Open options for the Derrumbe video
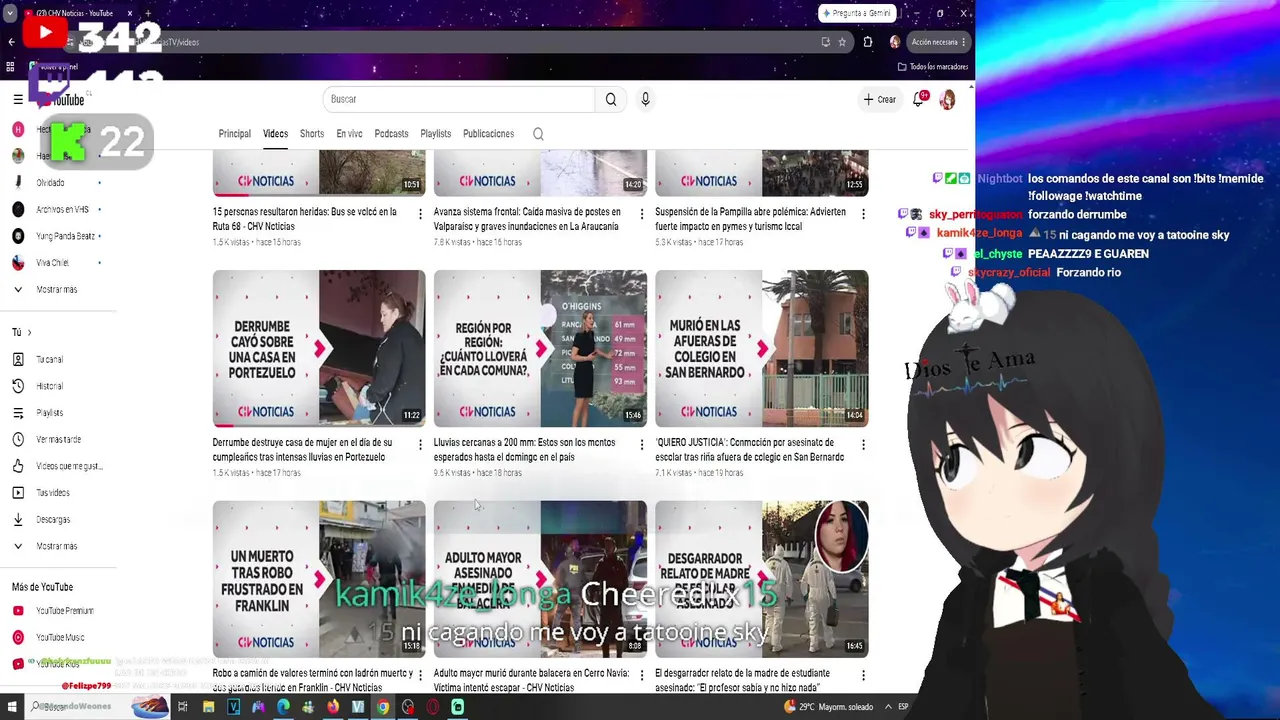 [x=420, y=444]
